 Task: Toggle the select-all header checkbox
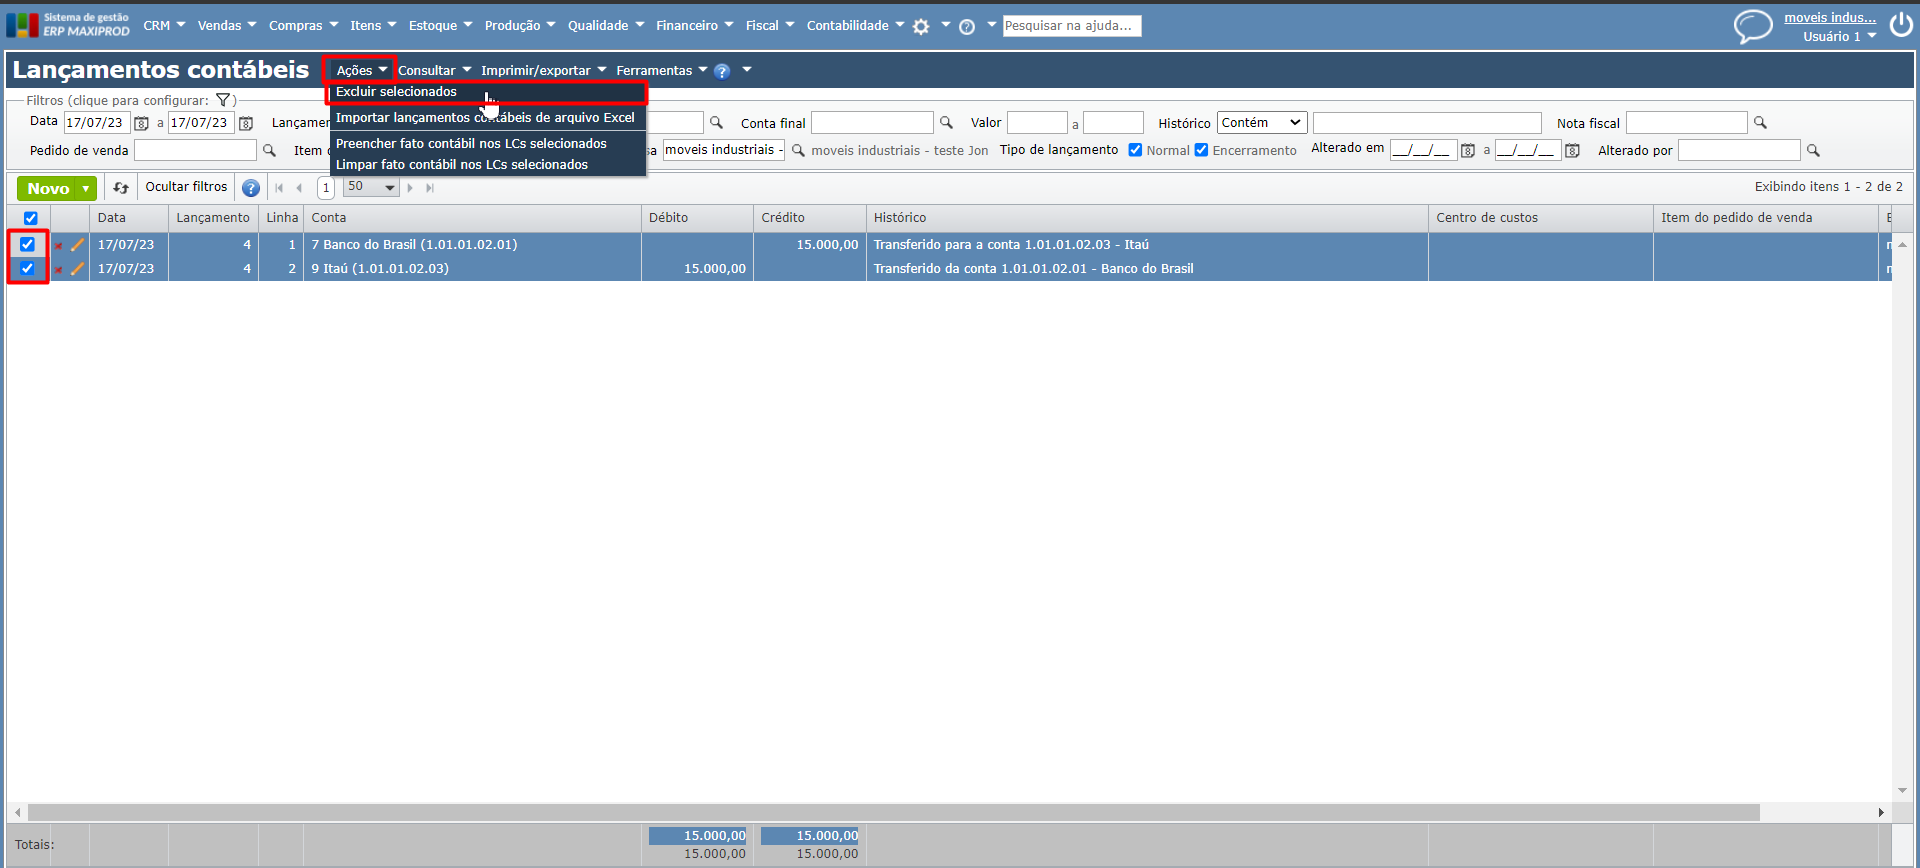coord(30,218)
